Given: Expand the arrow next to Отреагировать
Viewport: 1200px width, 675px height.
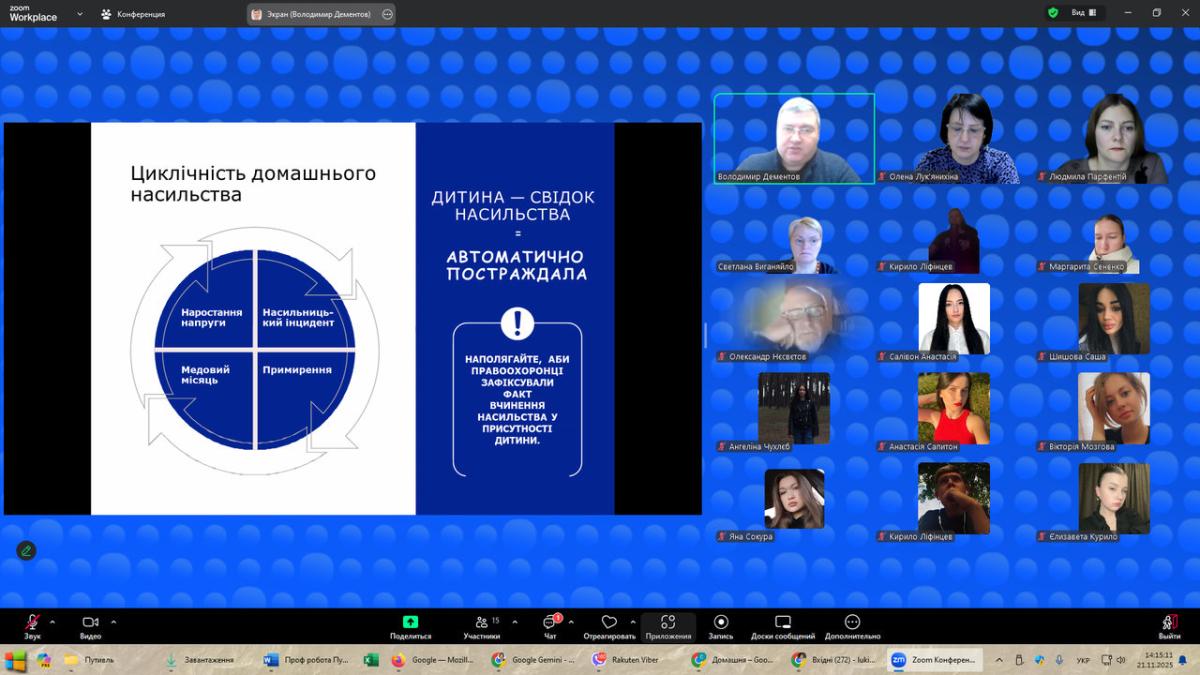Looking at the screenshot, I should (x=633, y=621).
